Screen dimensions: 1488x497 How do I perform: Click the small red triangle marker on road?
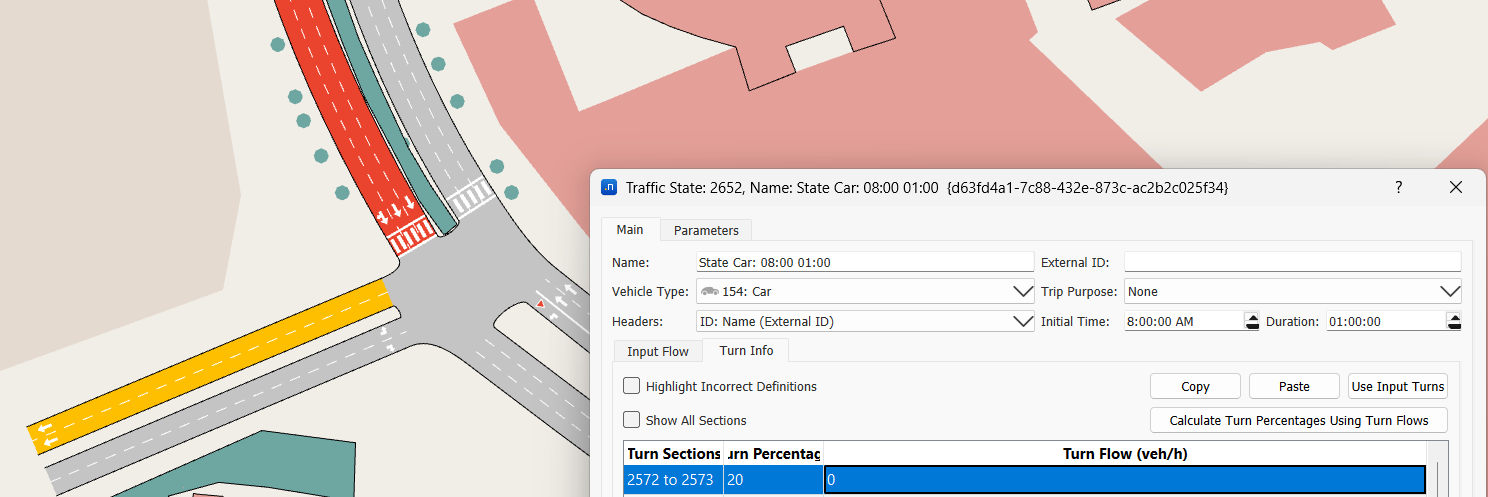[541, 302]
